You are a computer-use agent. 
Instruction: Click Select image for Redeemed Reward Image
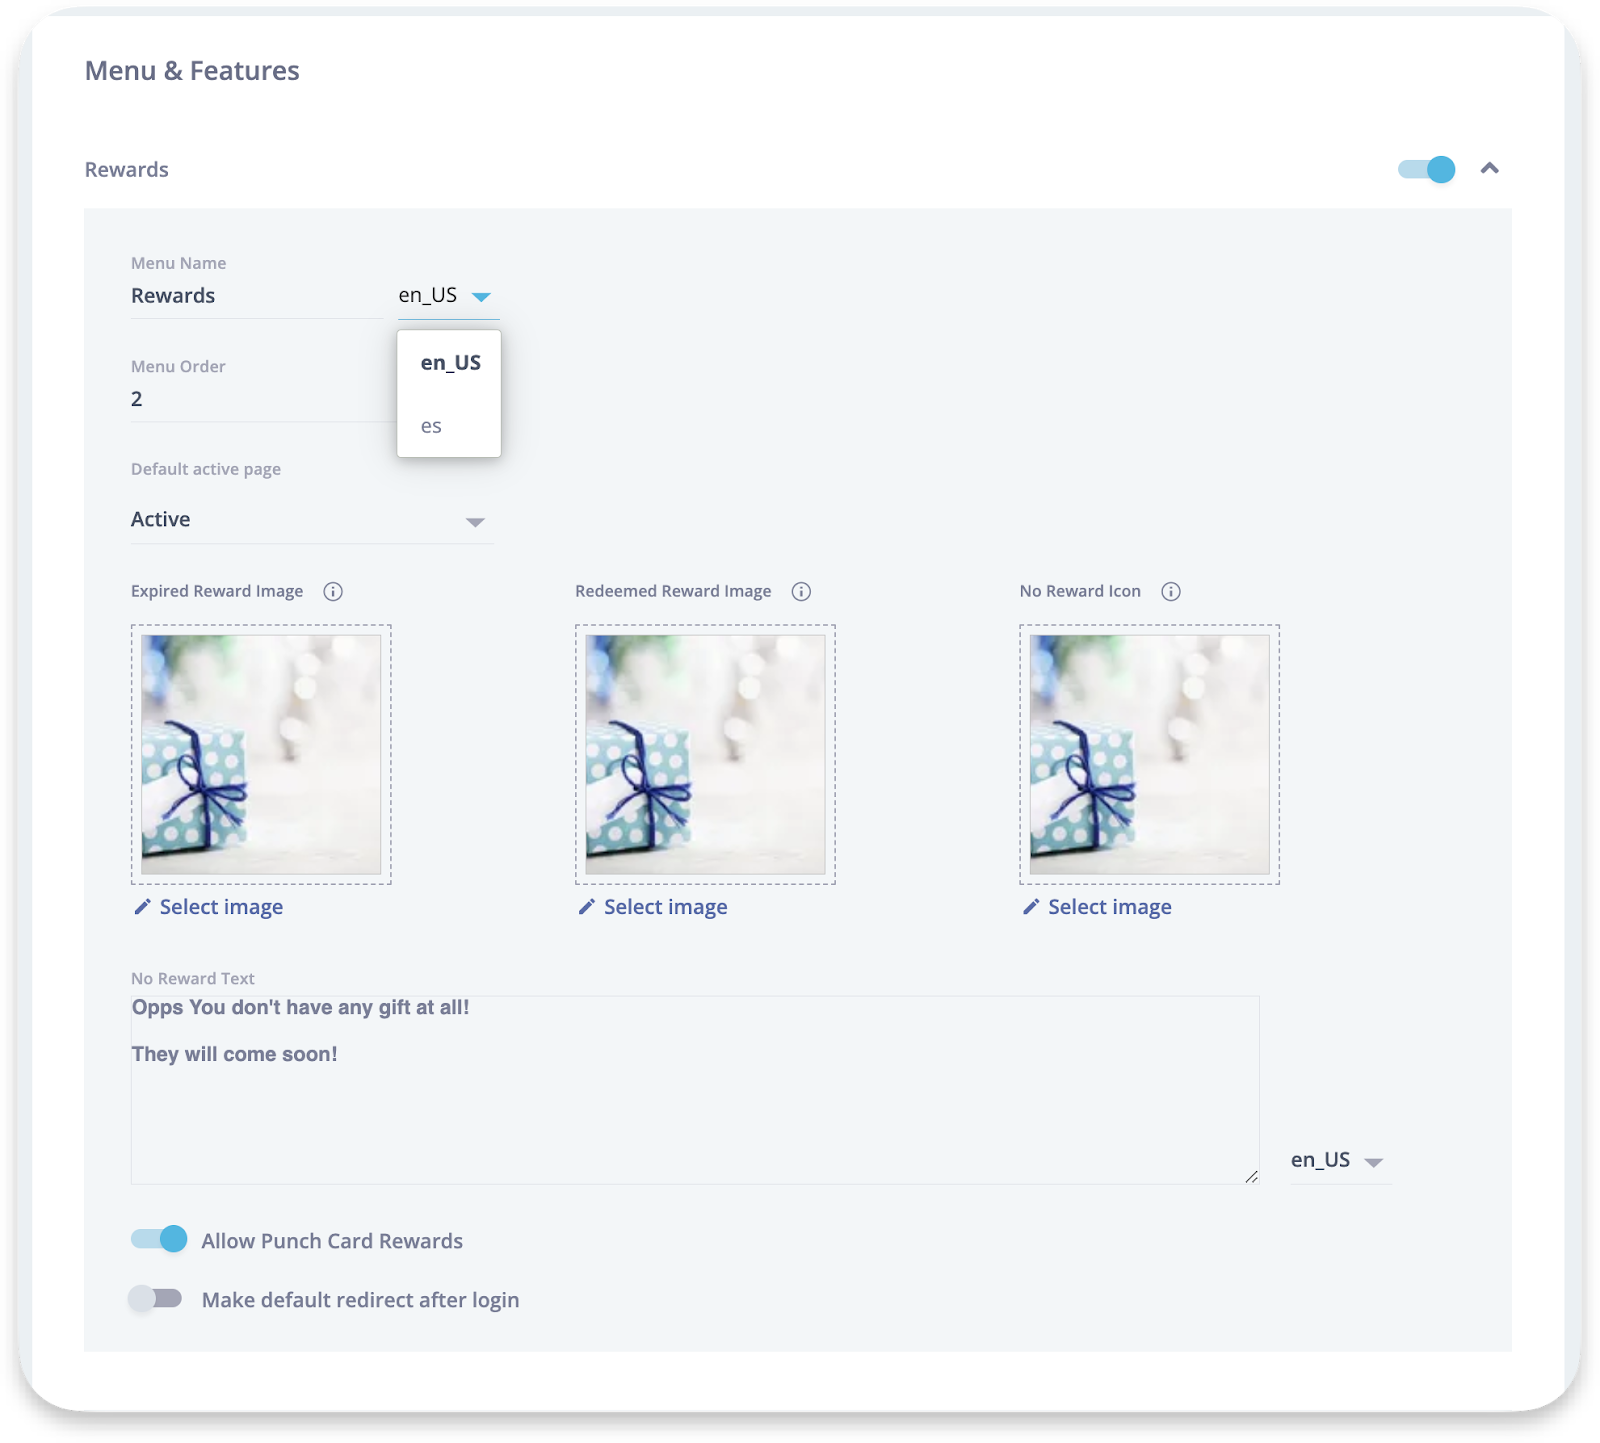click(x=665, y=907)
